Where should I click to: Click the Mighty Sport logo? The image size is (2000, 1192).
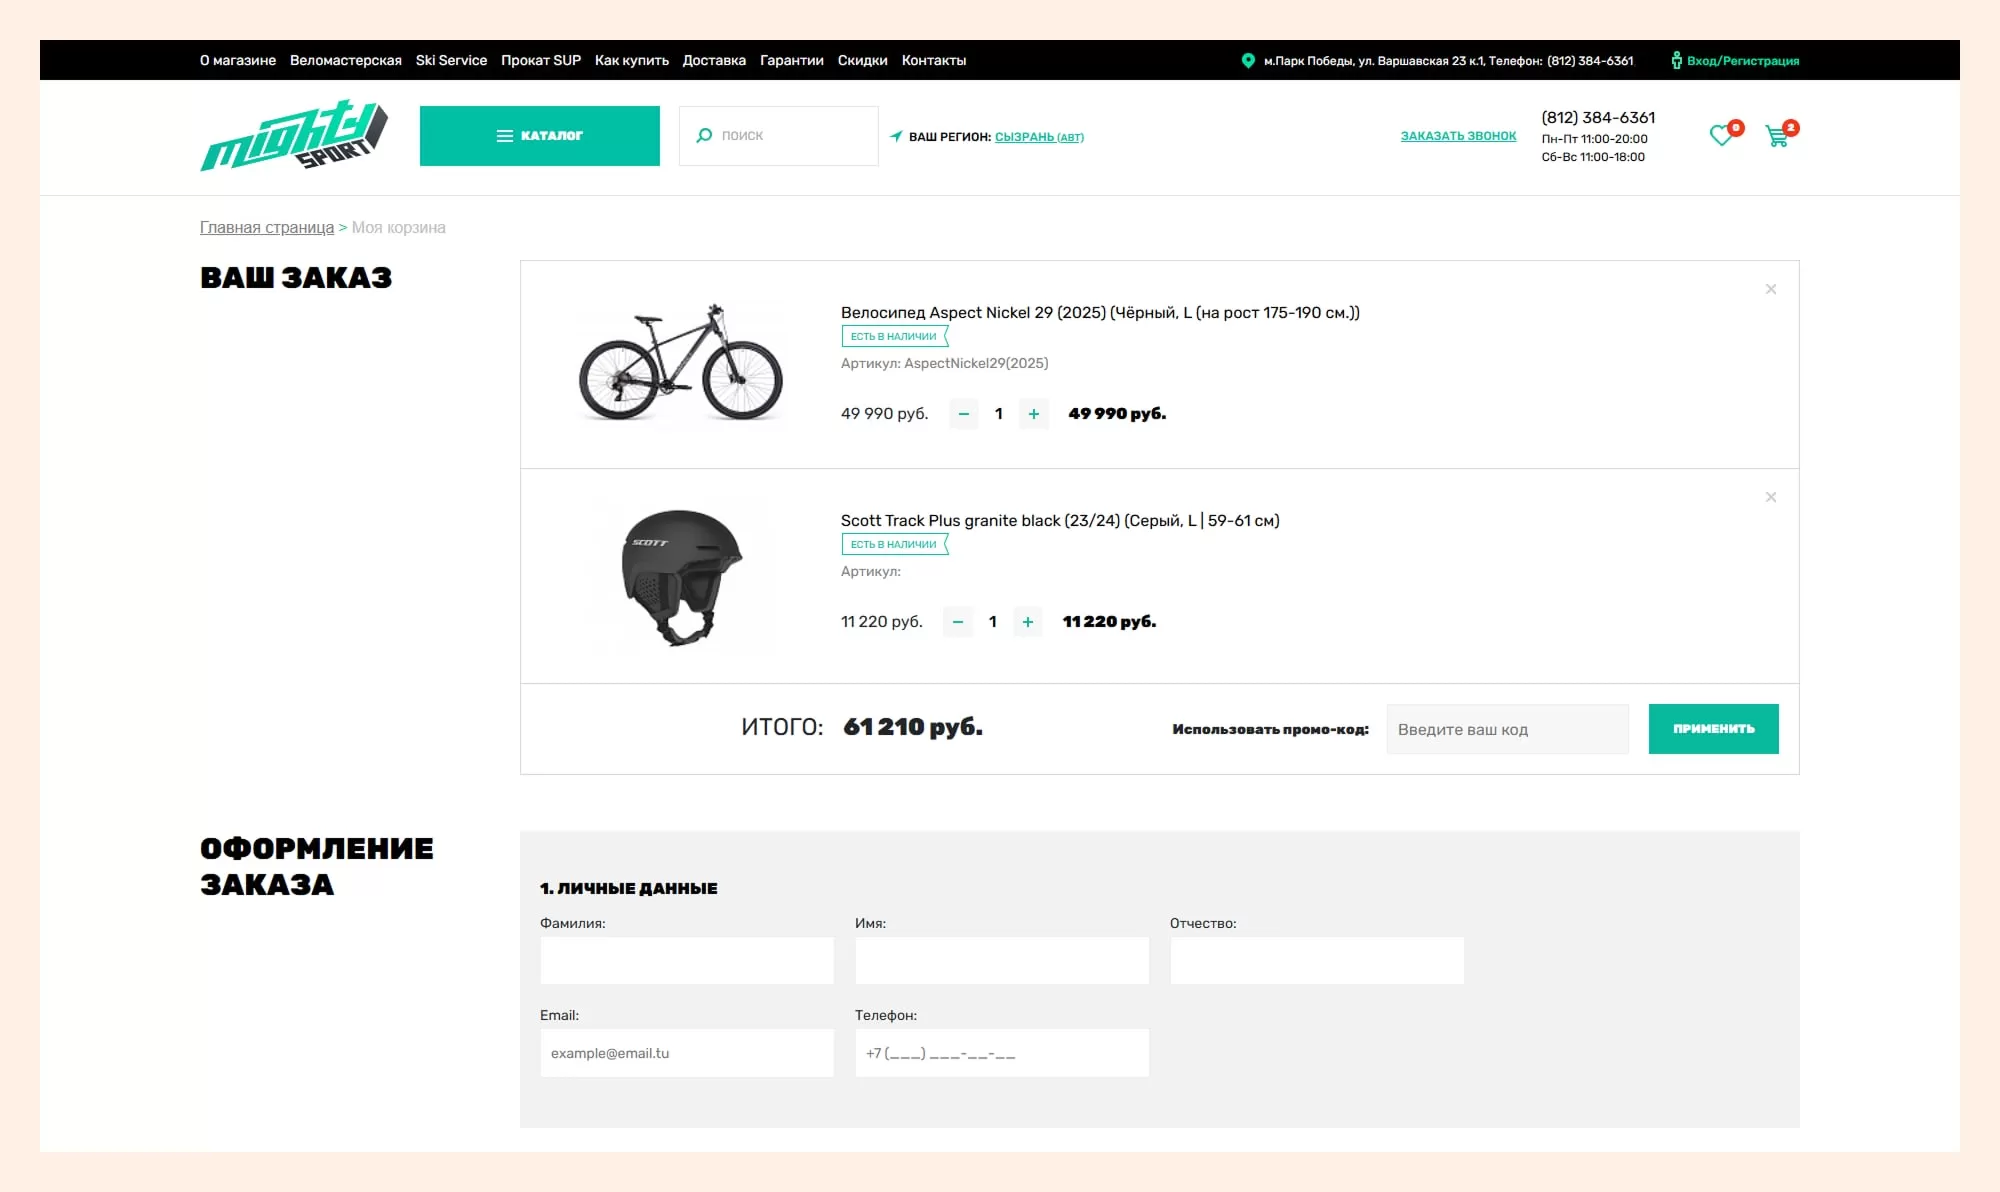click(294, 136)
